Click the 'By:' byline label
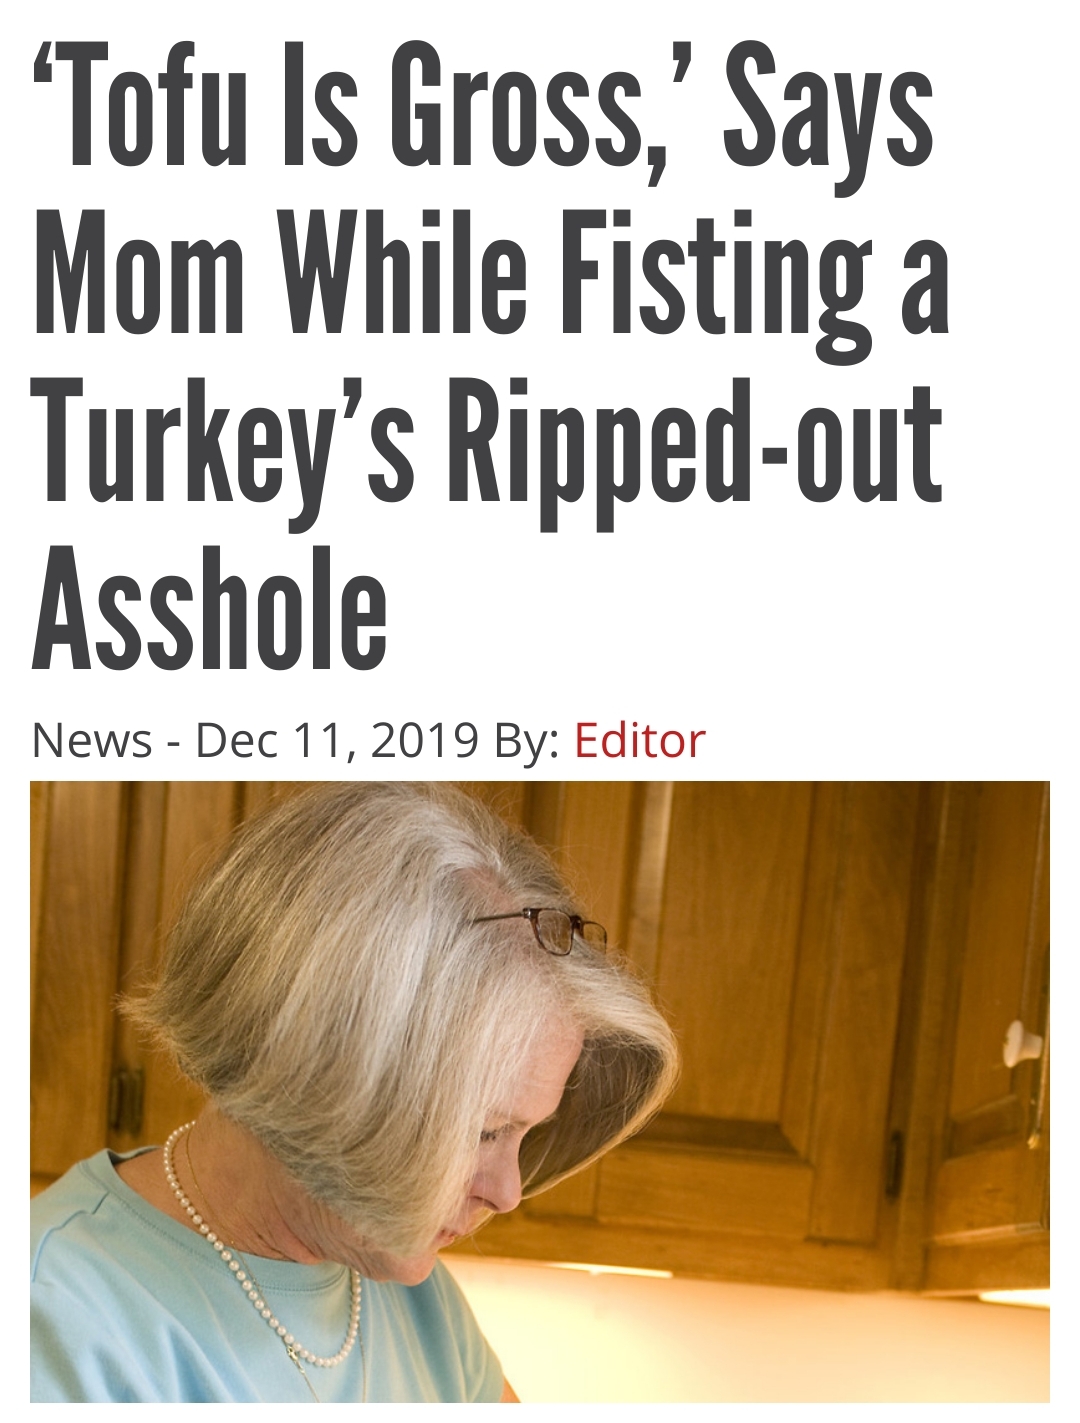 click(x=526, y=741)
